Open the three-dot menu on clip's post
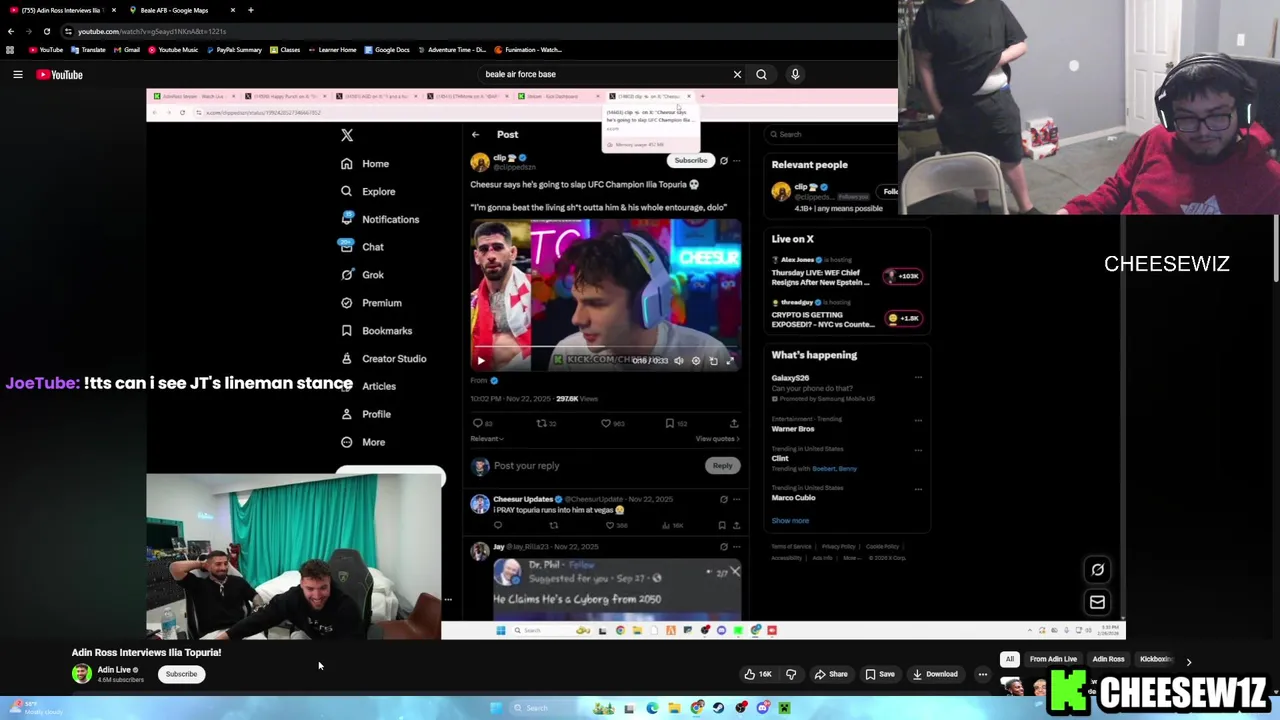Screen dimensions: 1280x720 pyautogui.click(x=736, y=161)
